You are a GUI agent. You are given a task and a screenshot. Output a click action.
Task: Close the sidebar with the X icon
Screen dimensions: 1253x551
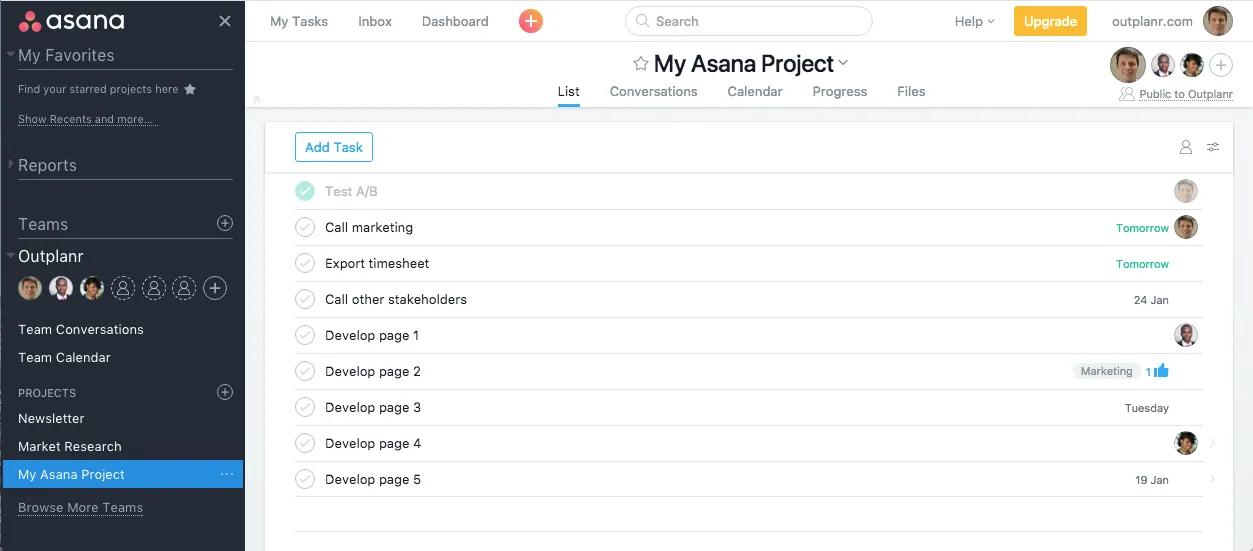(225, 21)
